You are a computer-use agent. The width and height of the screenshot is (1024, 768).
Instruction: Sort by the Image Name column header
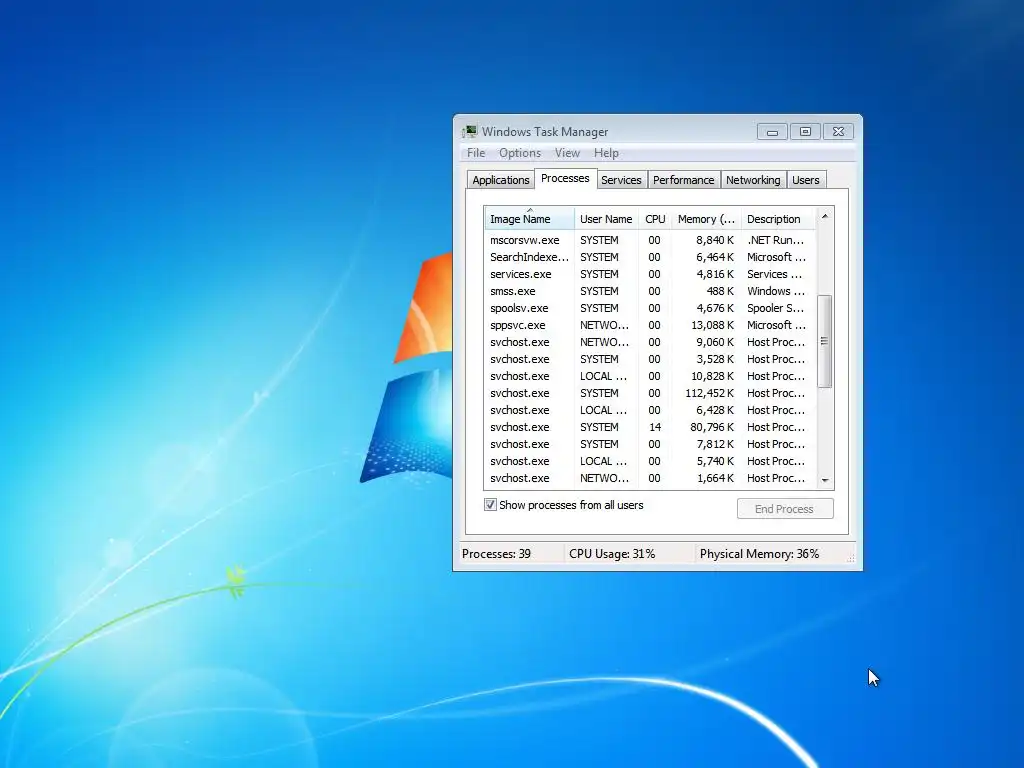529,219
